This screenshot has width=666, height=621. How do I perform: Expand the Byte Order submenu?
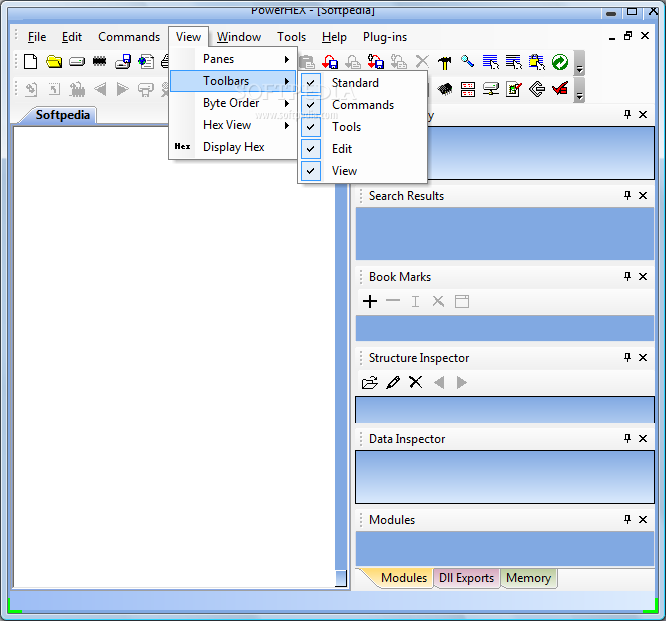pyautogui.click(x=232, y=103)
